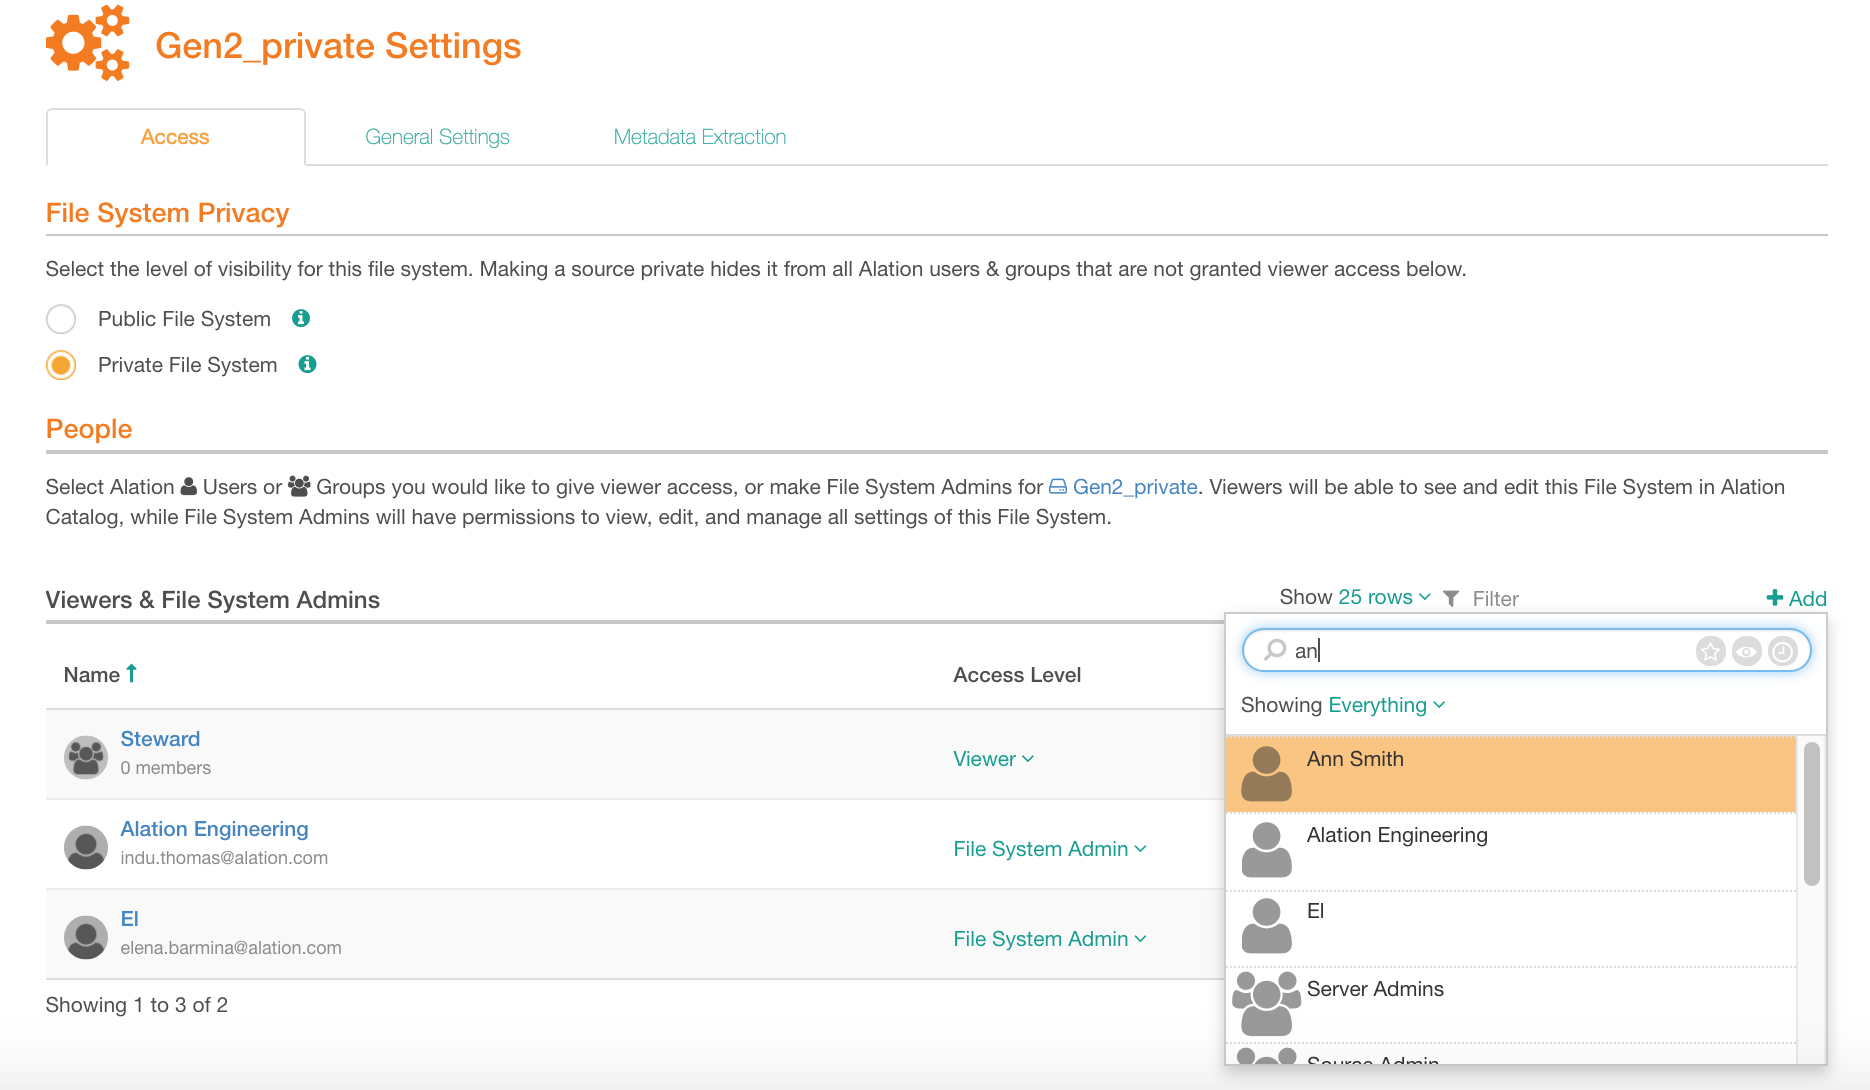Click the search input containing 'an'
The width and height of the screenshot is (1870, 1090).
pos(1526,650)
